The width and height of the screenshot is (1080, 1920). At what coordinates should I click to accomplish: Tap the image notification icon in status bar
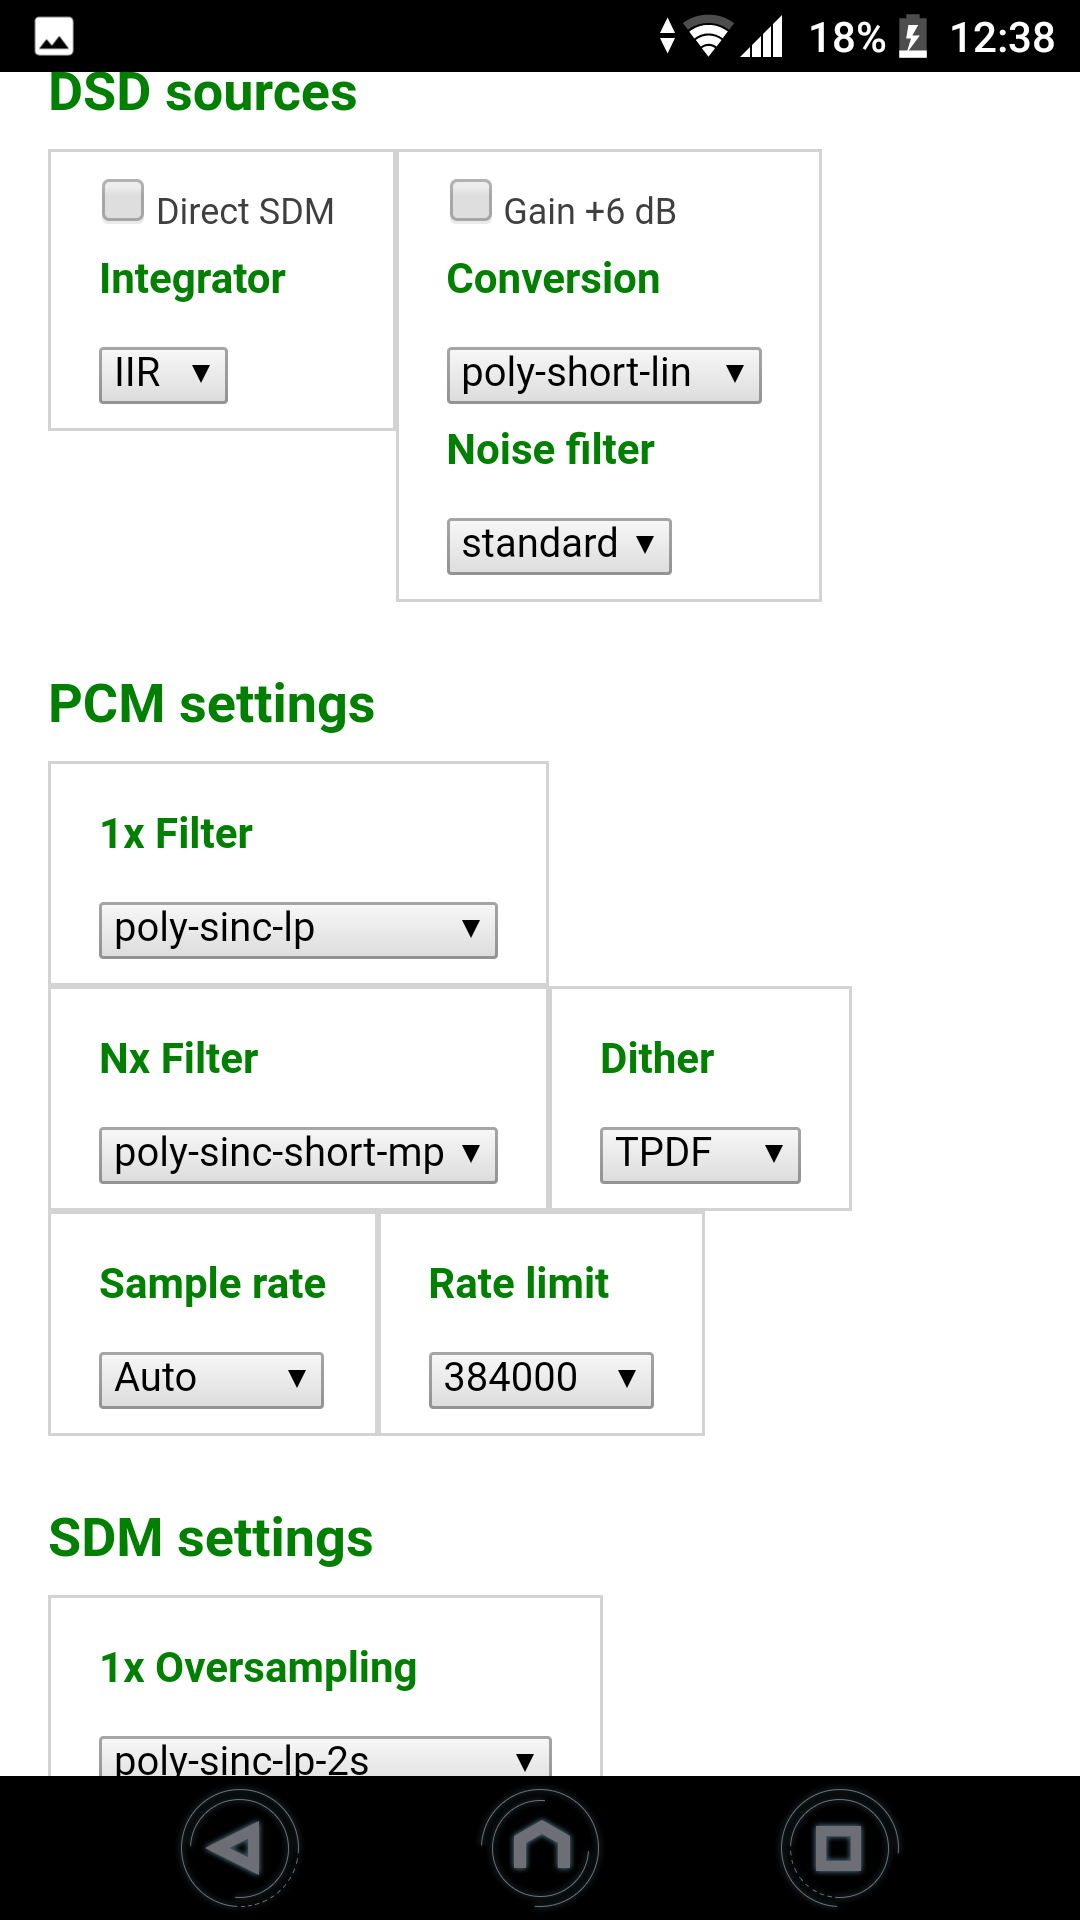click(54, 38)
